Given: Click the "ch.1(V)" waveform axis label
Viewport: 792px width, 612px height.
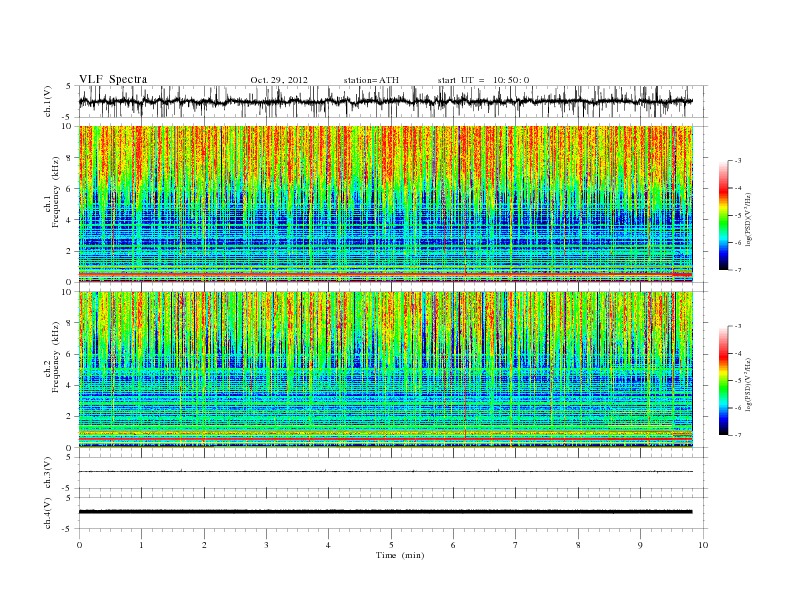Looking at the screenshot, I should [x=48, y=100].
